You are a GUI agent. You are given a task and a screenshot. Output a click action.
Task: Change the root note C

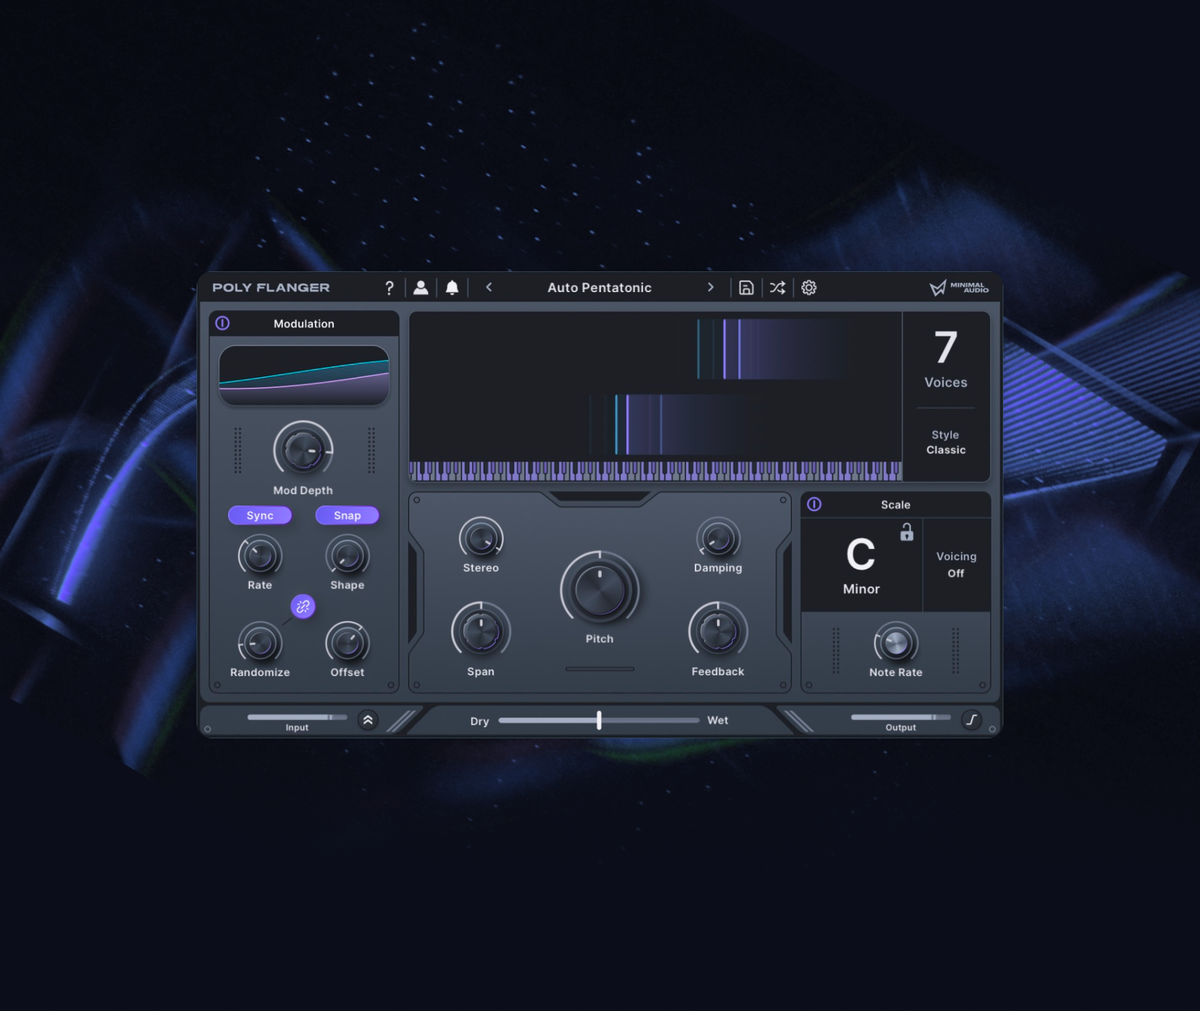(x=861, y=554)
